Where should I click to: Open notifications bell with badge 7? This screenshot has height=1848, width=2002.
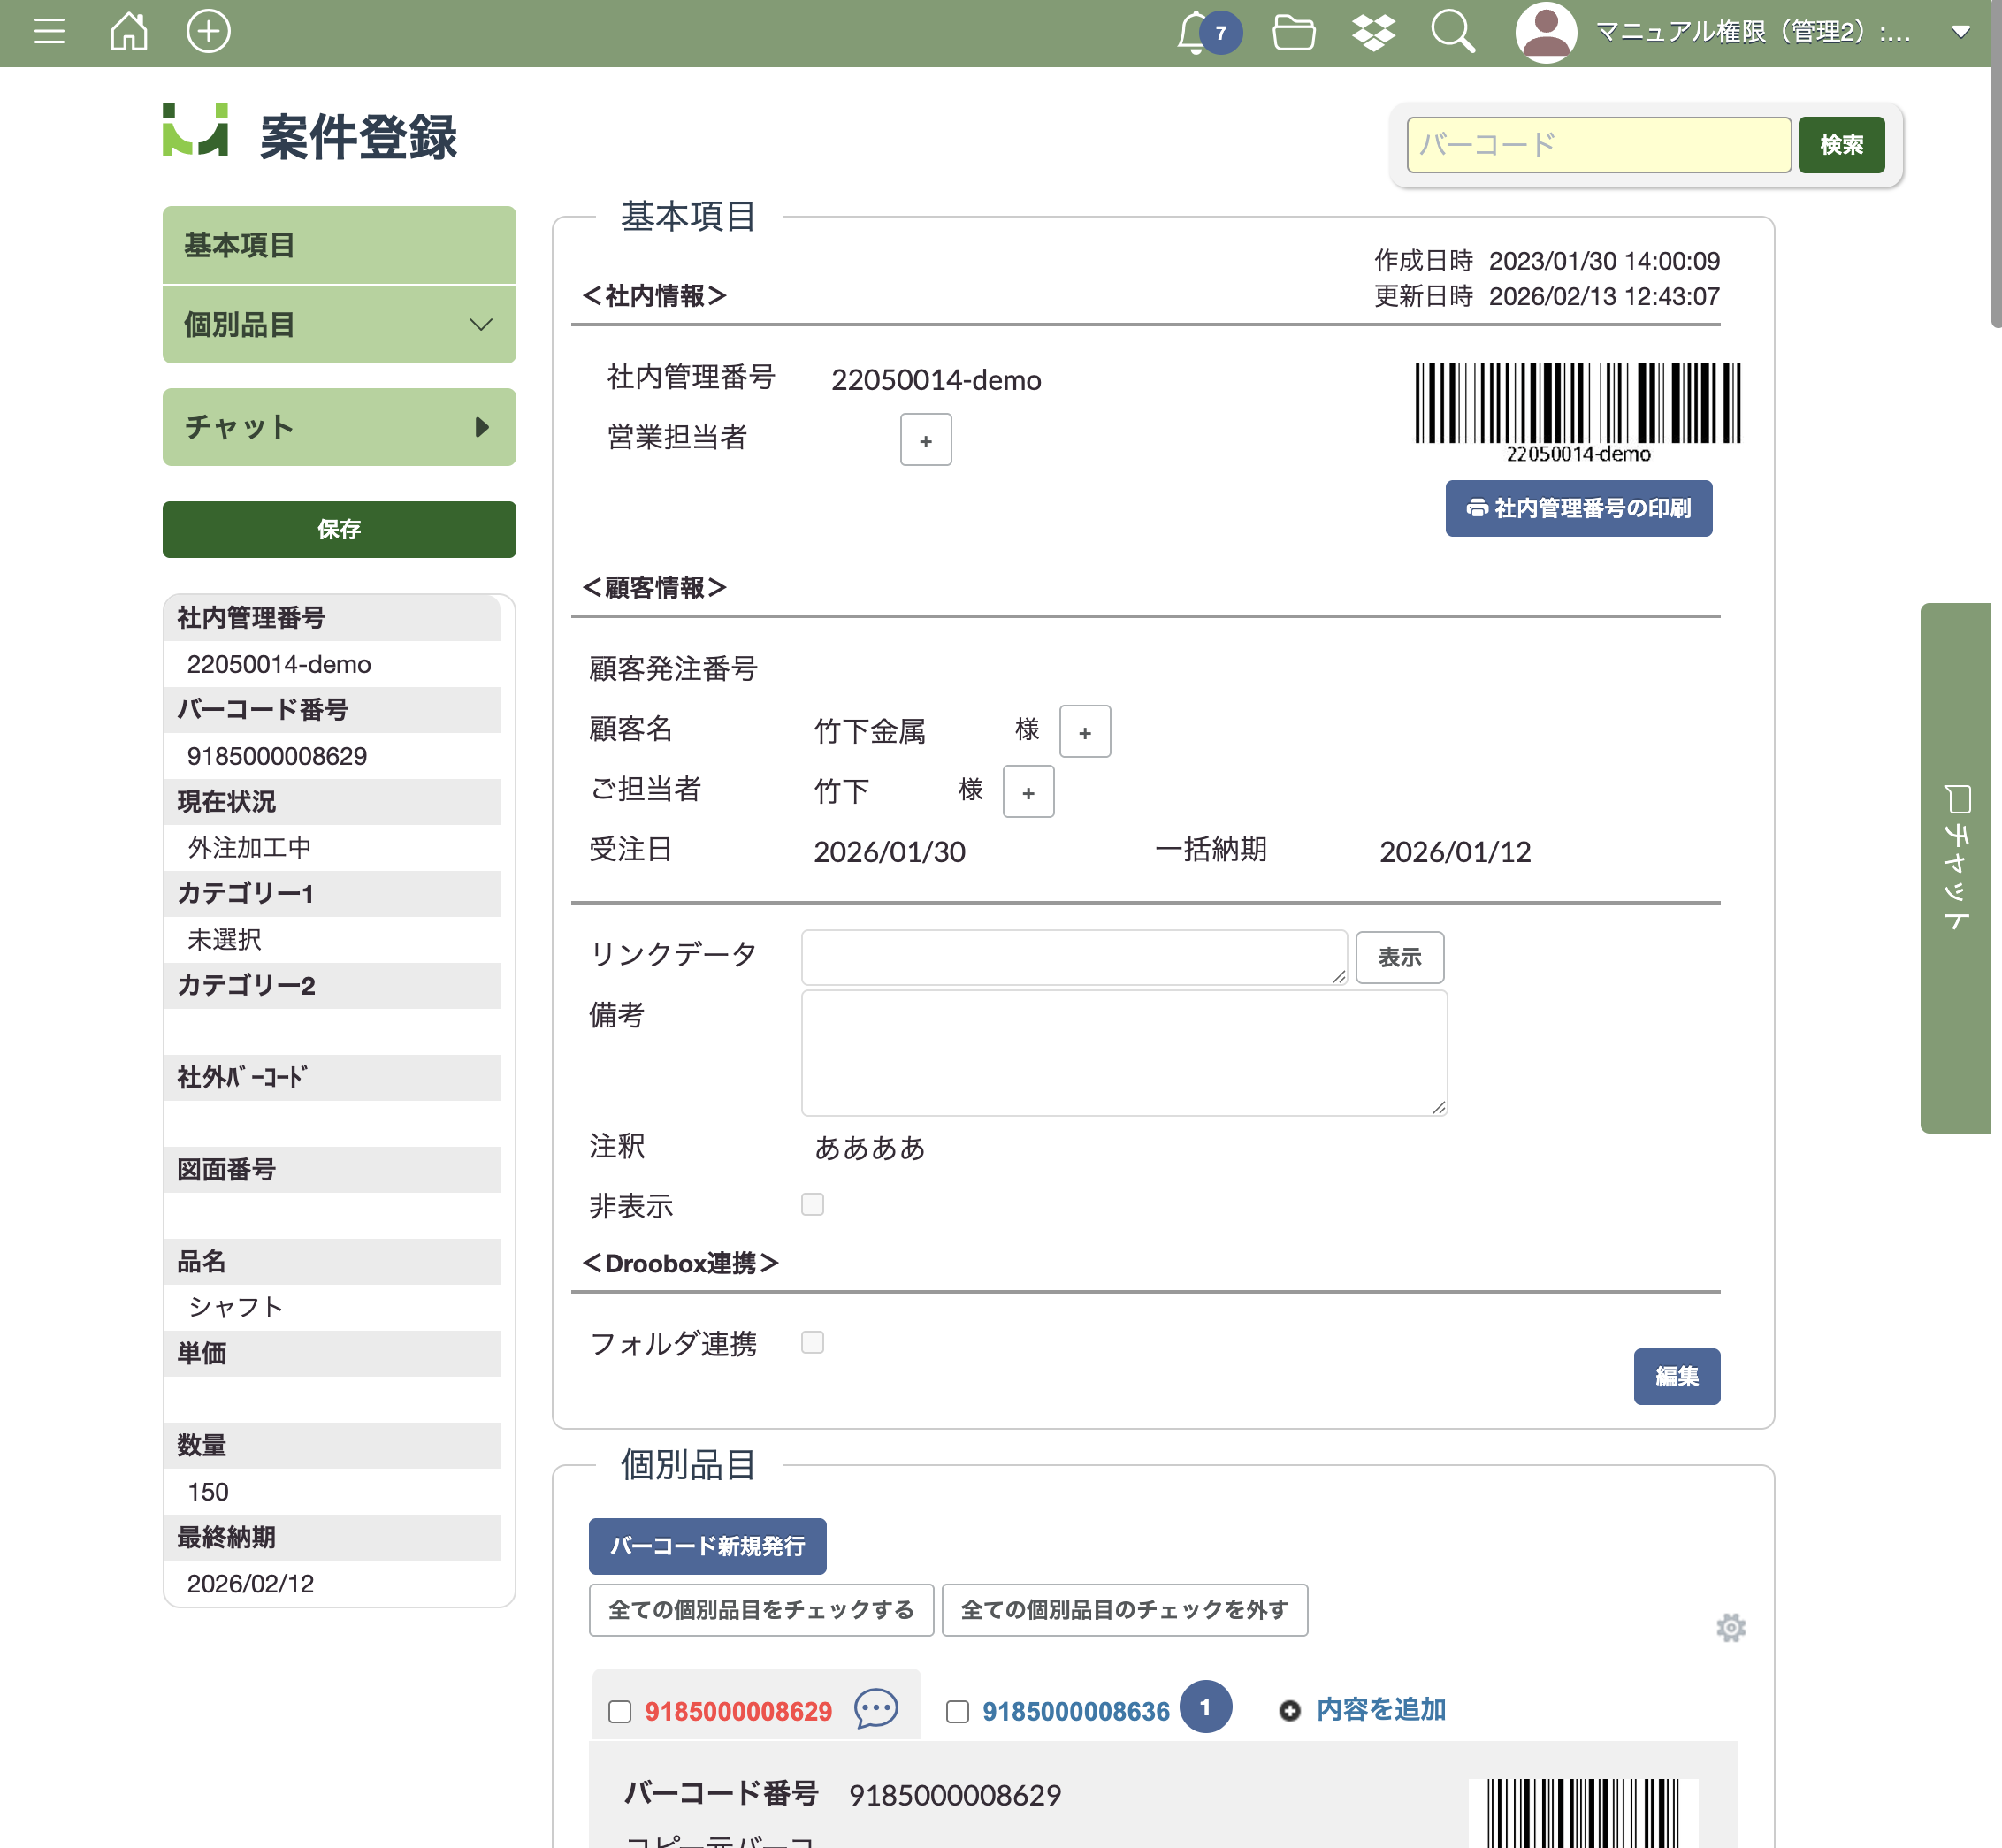[x=1194, y=32]
